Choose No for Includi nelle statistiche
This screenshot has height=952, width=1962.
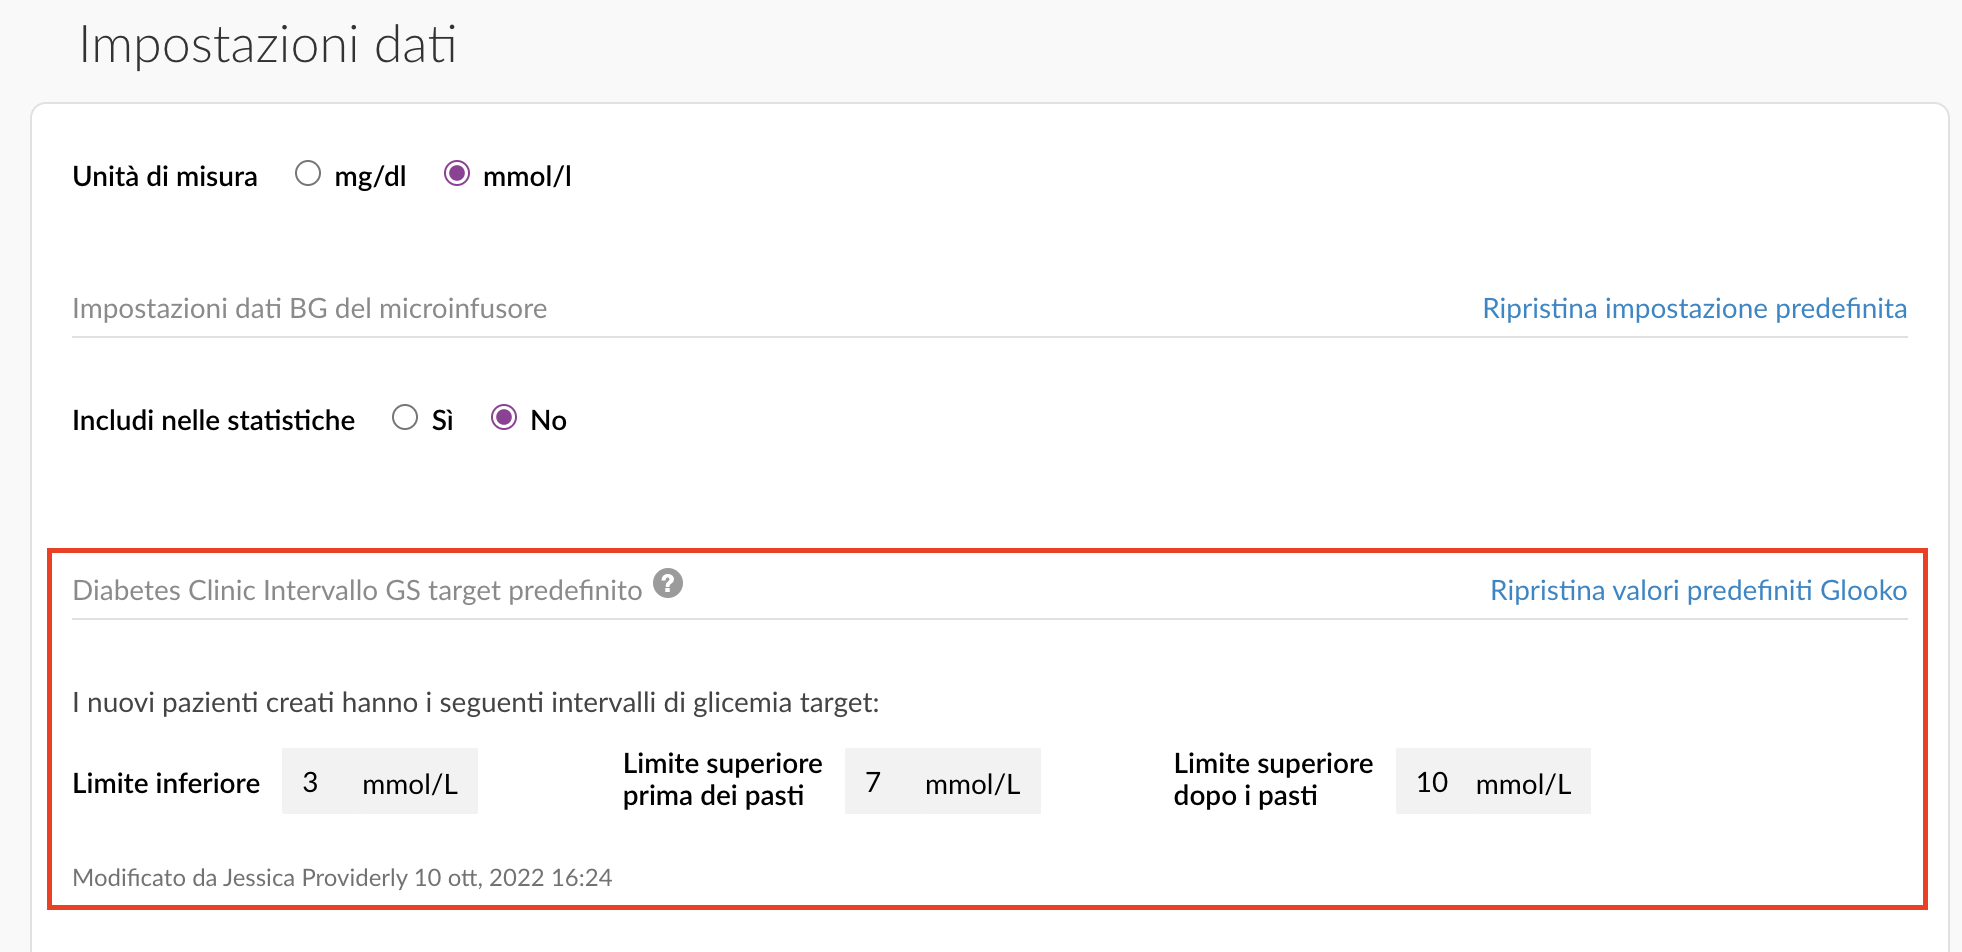(x=504, y=417)
